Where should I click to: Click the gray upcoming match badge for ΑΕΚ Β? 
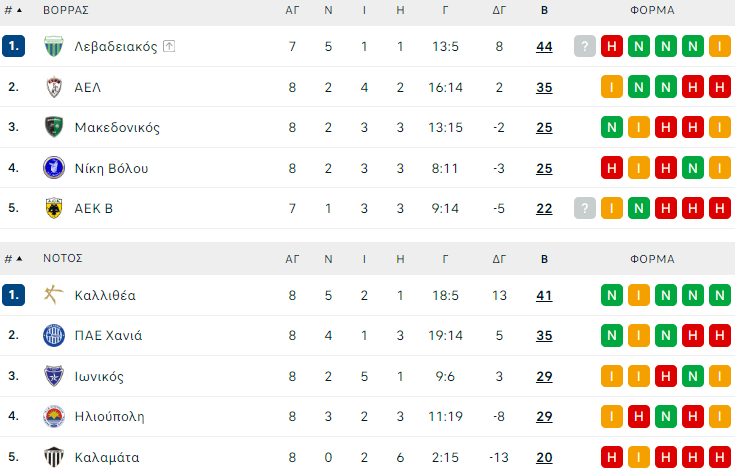585,208
